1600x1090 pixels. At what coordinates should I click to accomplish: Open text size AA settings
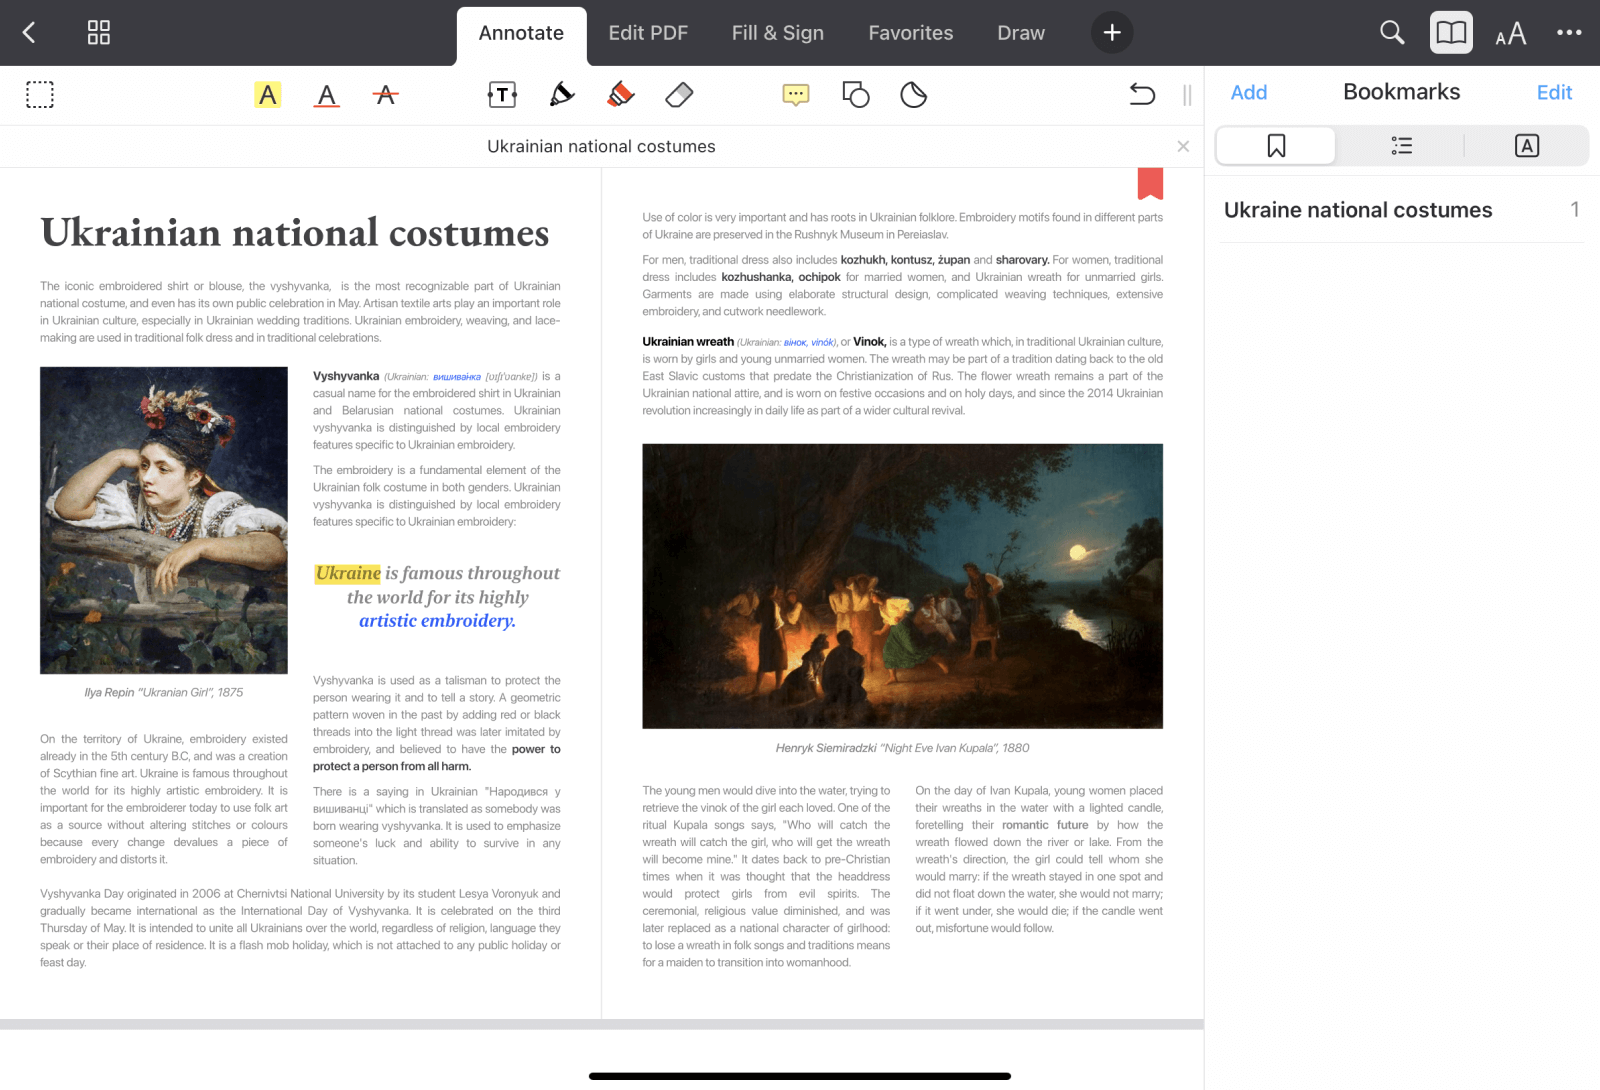coord(1511,34)
